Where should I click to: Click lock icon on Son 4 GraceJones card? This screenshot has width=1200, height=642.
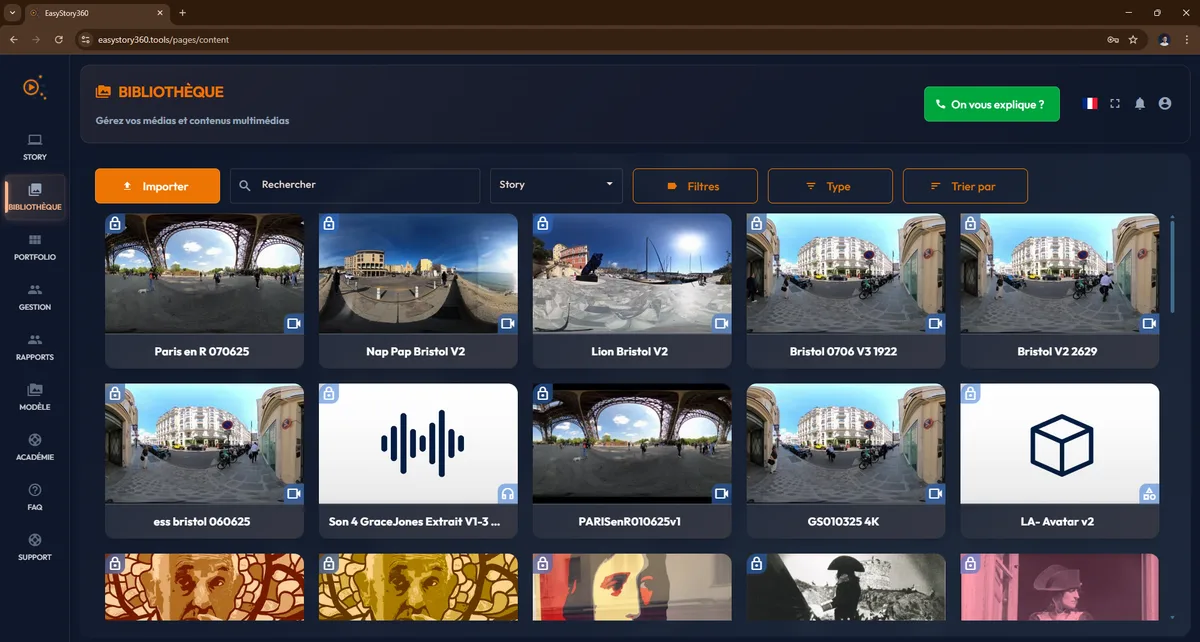329,393
